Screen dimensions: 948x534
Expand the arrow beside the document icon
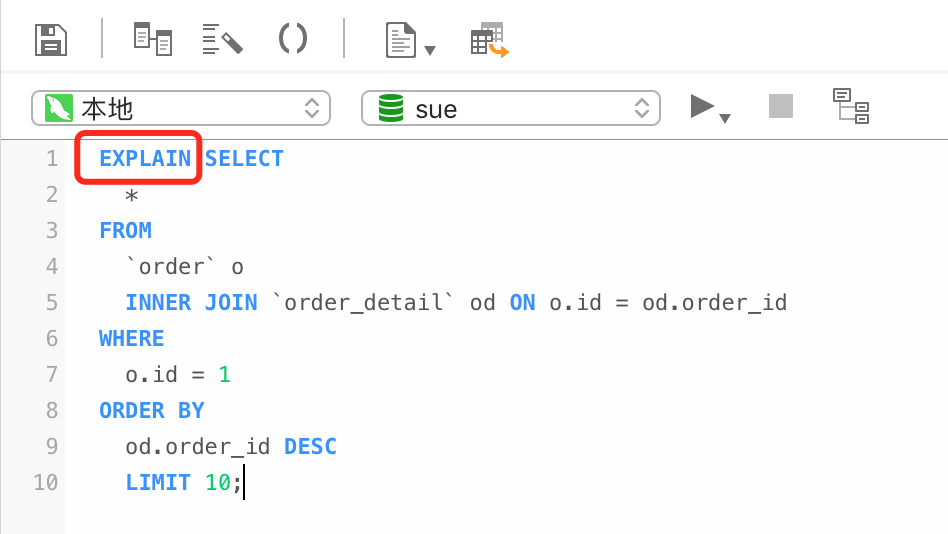coord(430,50)
